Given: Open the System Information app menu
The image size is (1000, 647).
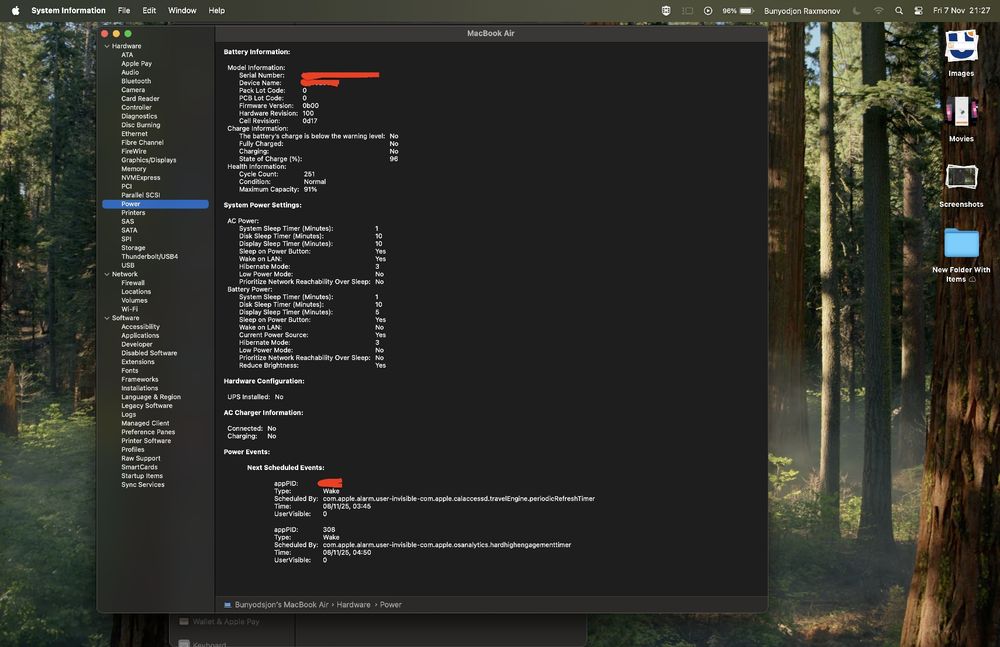Looking at the screenshot, I should 68,10.
